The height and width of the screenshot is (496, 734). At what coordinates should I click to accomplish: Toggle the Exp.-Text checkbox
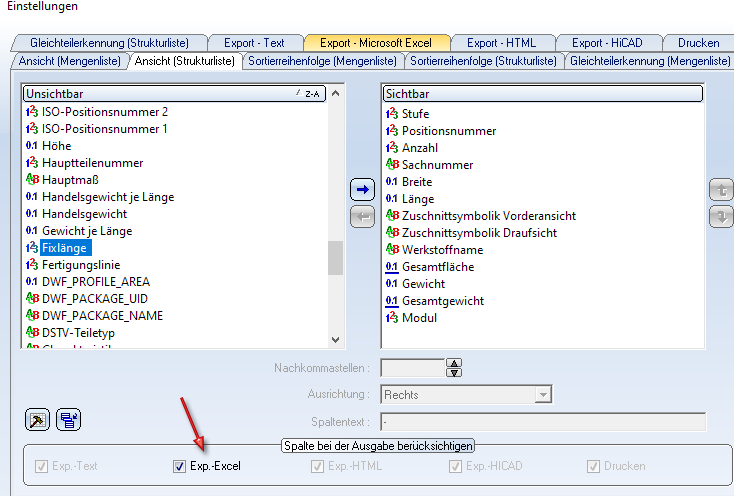click(x=41, y=466)
